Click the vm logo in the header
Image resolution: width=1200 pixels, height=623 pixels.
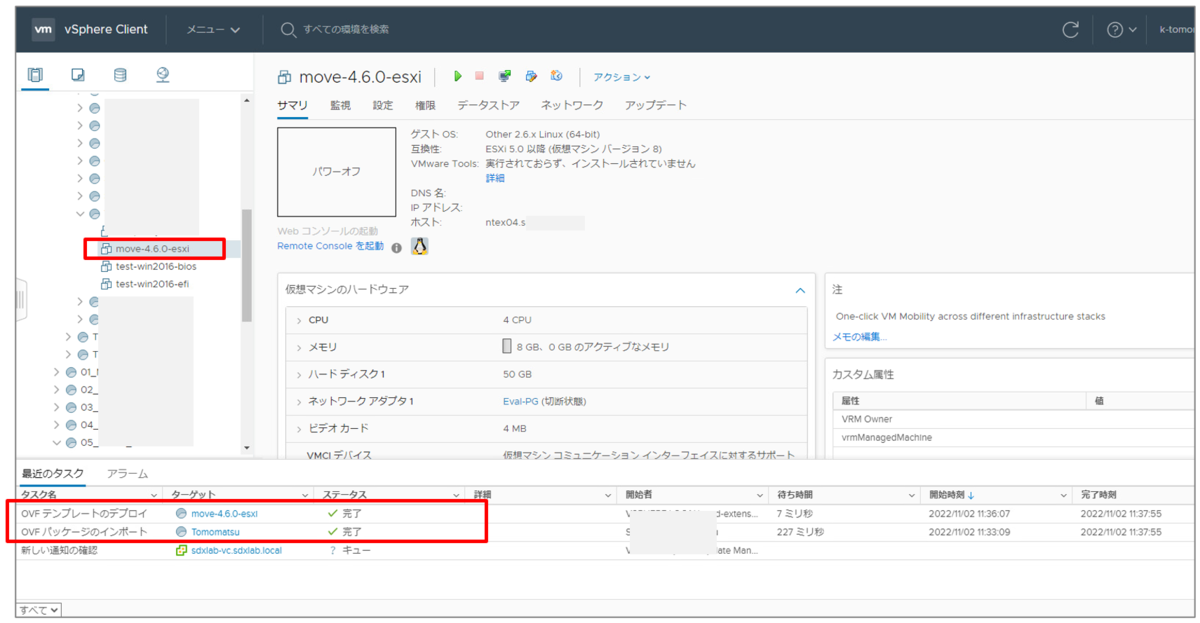point(43,29)
